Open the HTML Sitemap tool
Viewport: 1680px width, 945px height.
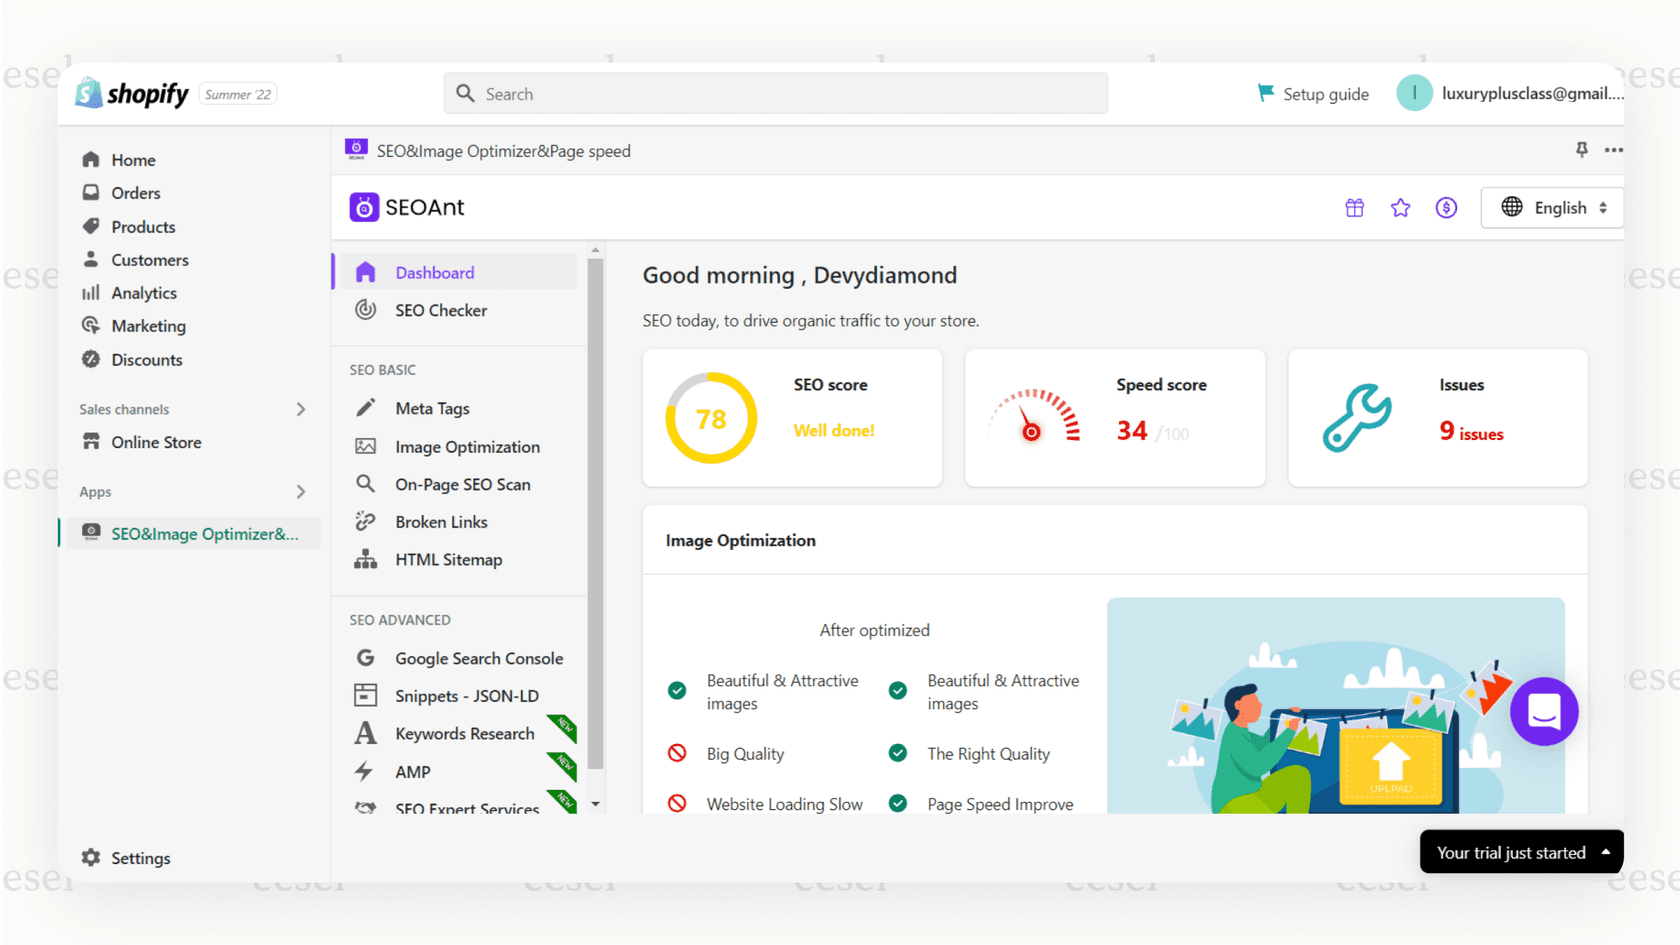(x=448, y=559)
